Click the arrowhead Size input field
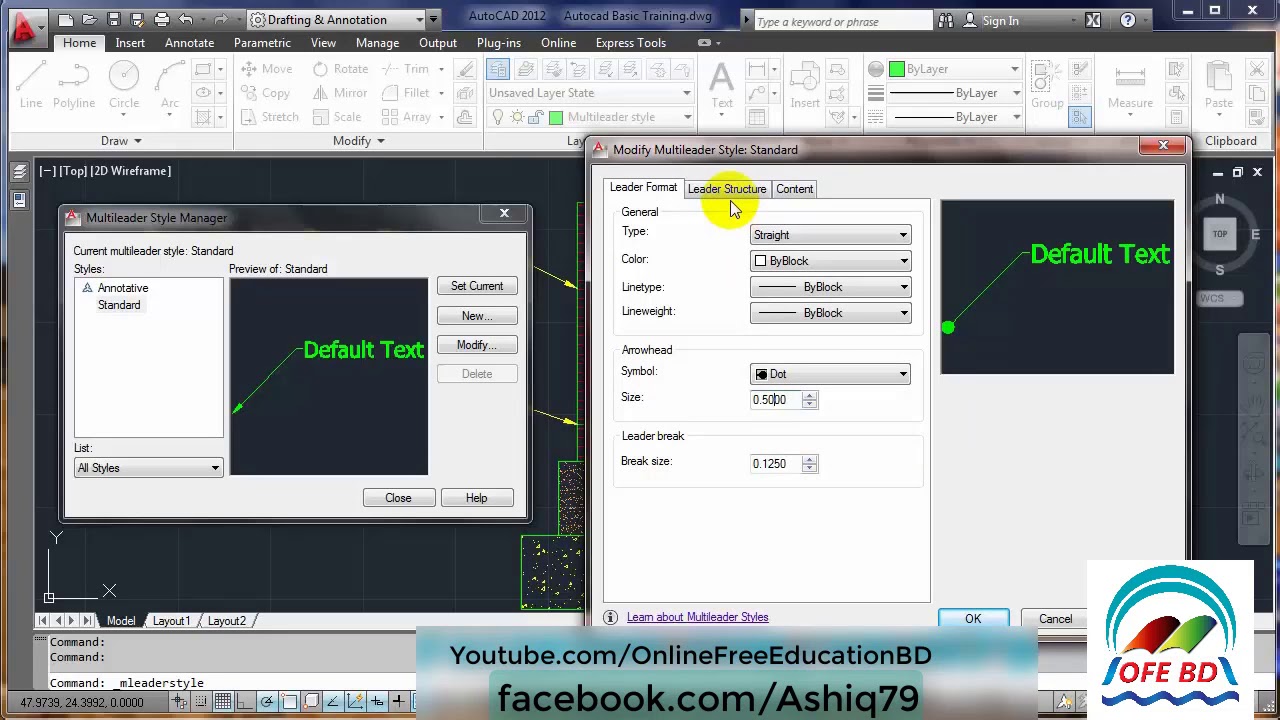This screenshot has width=1280, height=720. (776, 400)
